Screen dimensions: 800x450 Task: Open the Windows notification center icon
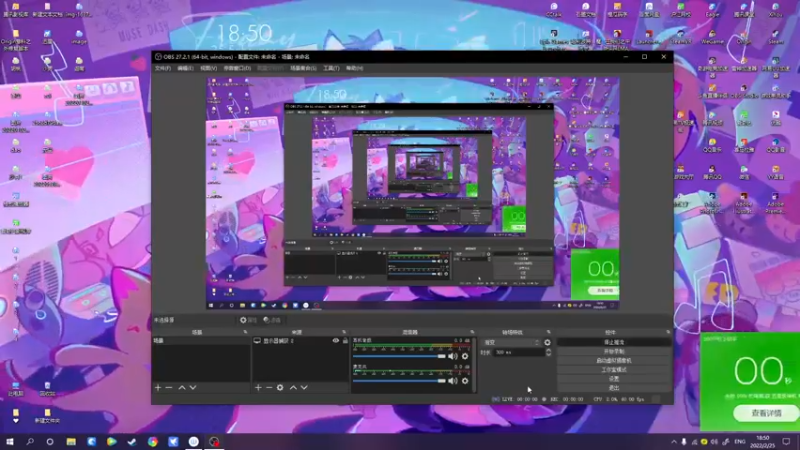(x=786, y=442)
